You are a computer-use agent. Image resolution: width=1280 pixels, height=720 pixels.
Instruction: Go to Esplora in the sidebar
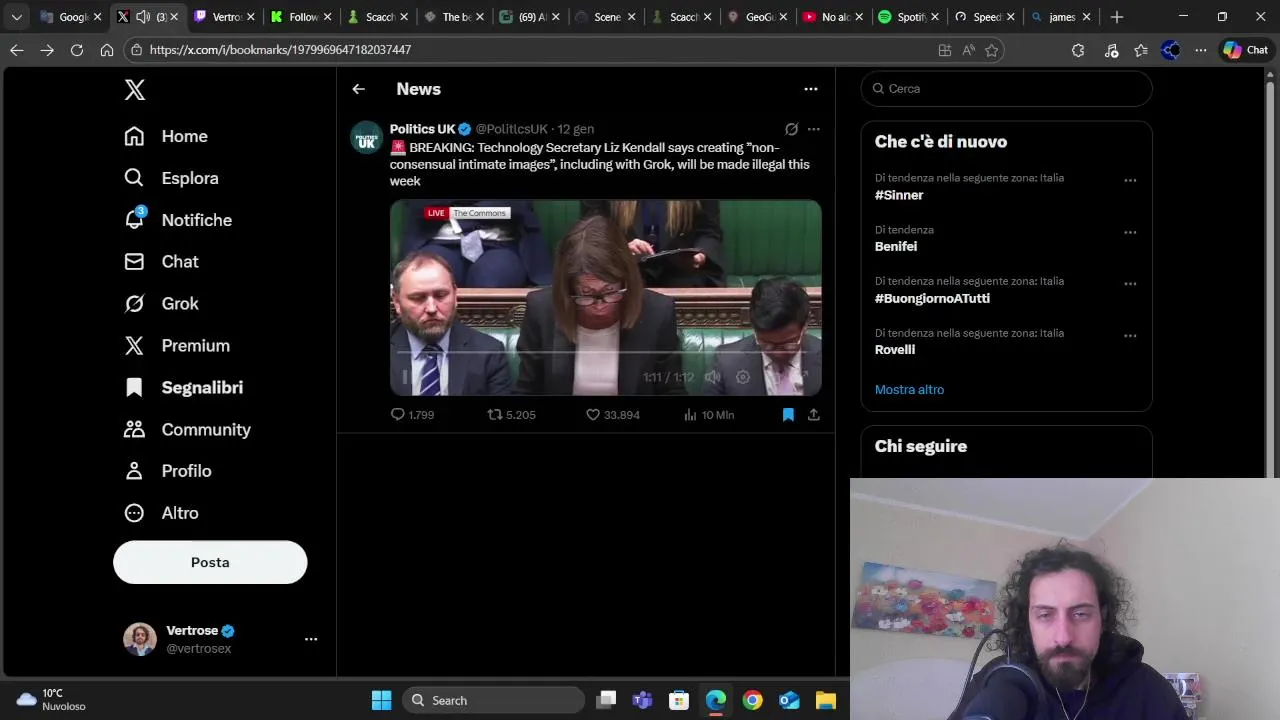(x=171, y=178)
